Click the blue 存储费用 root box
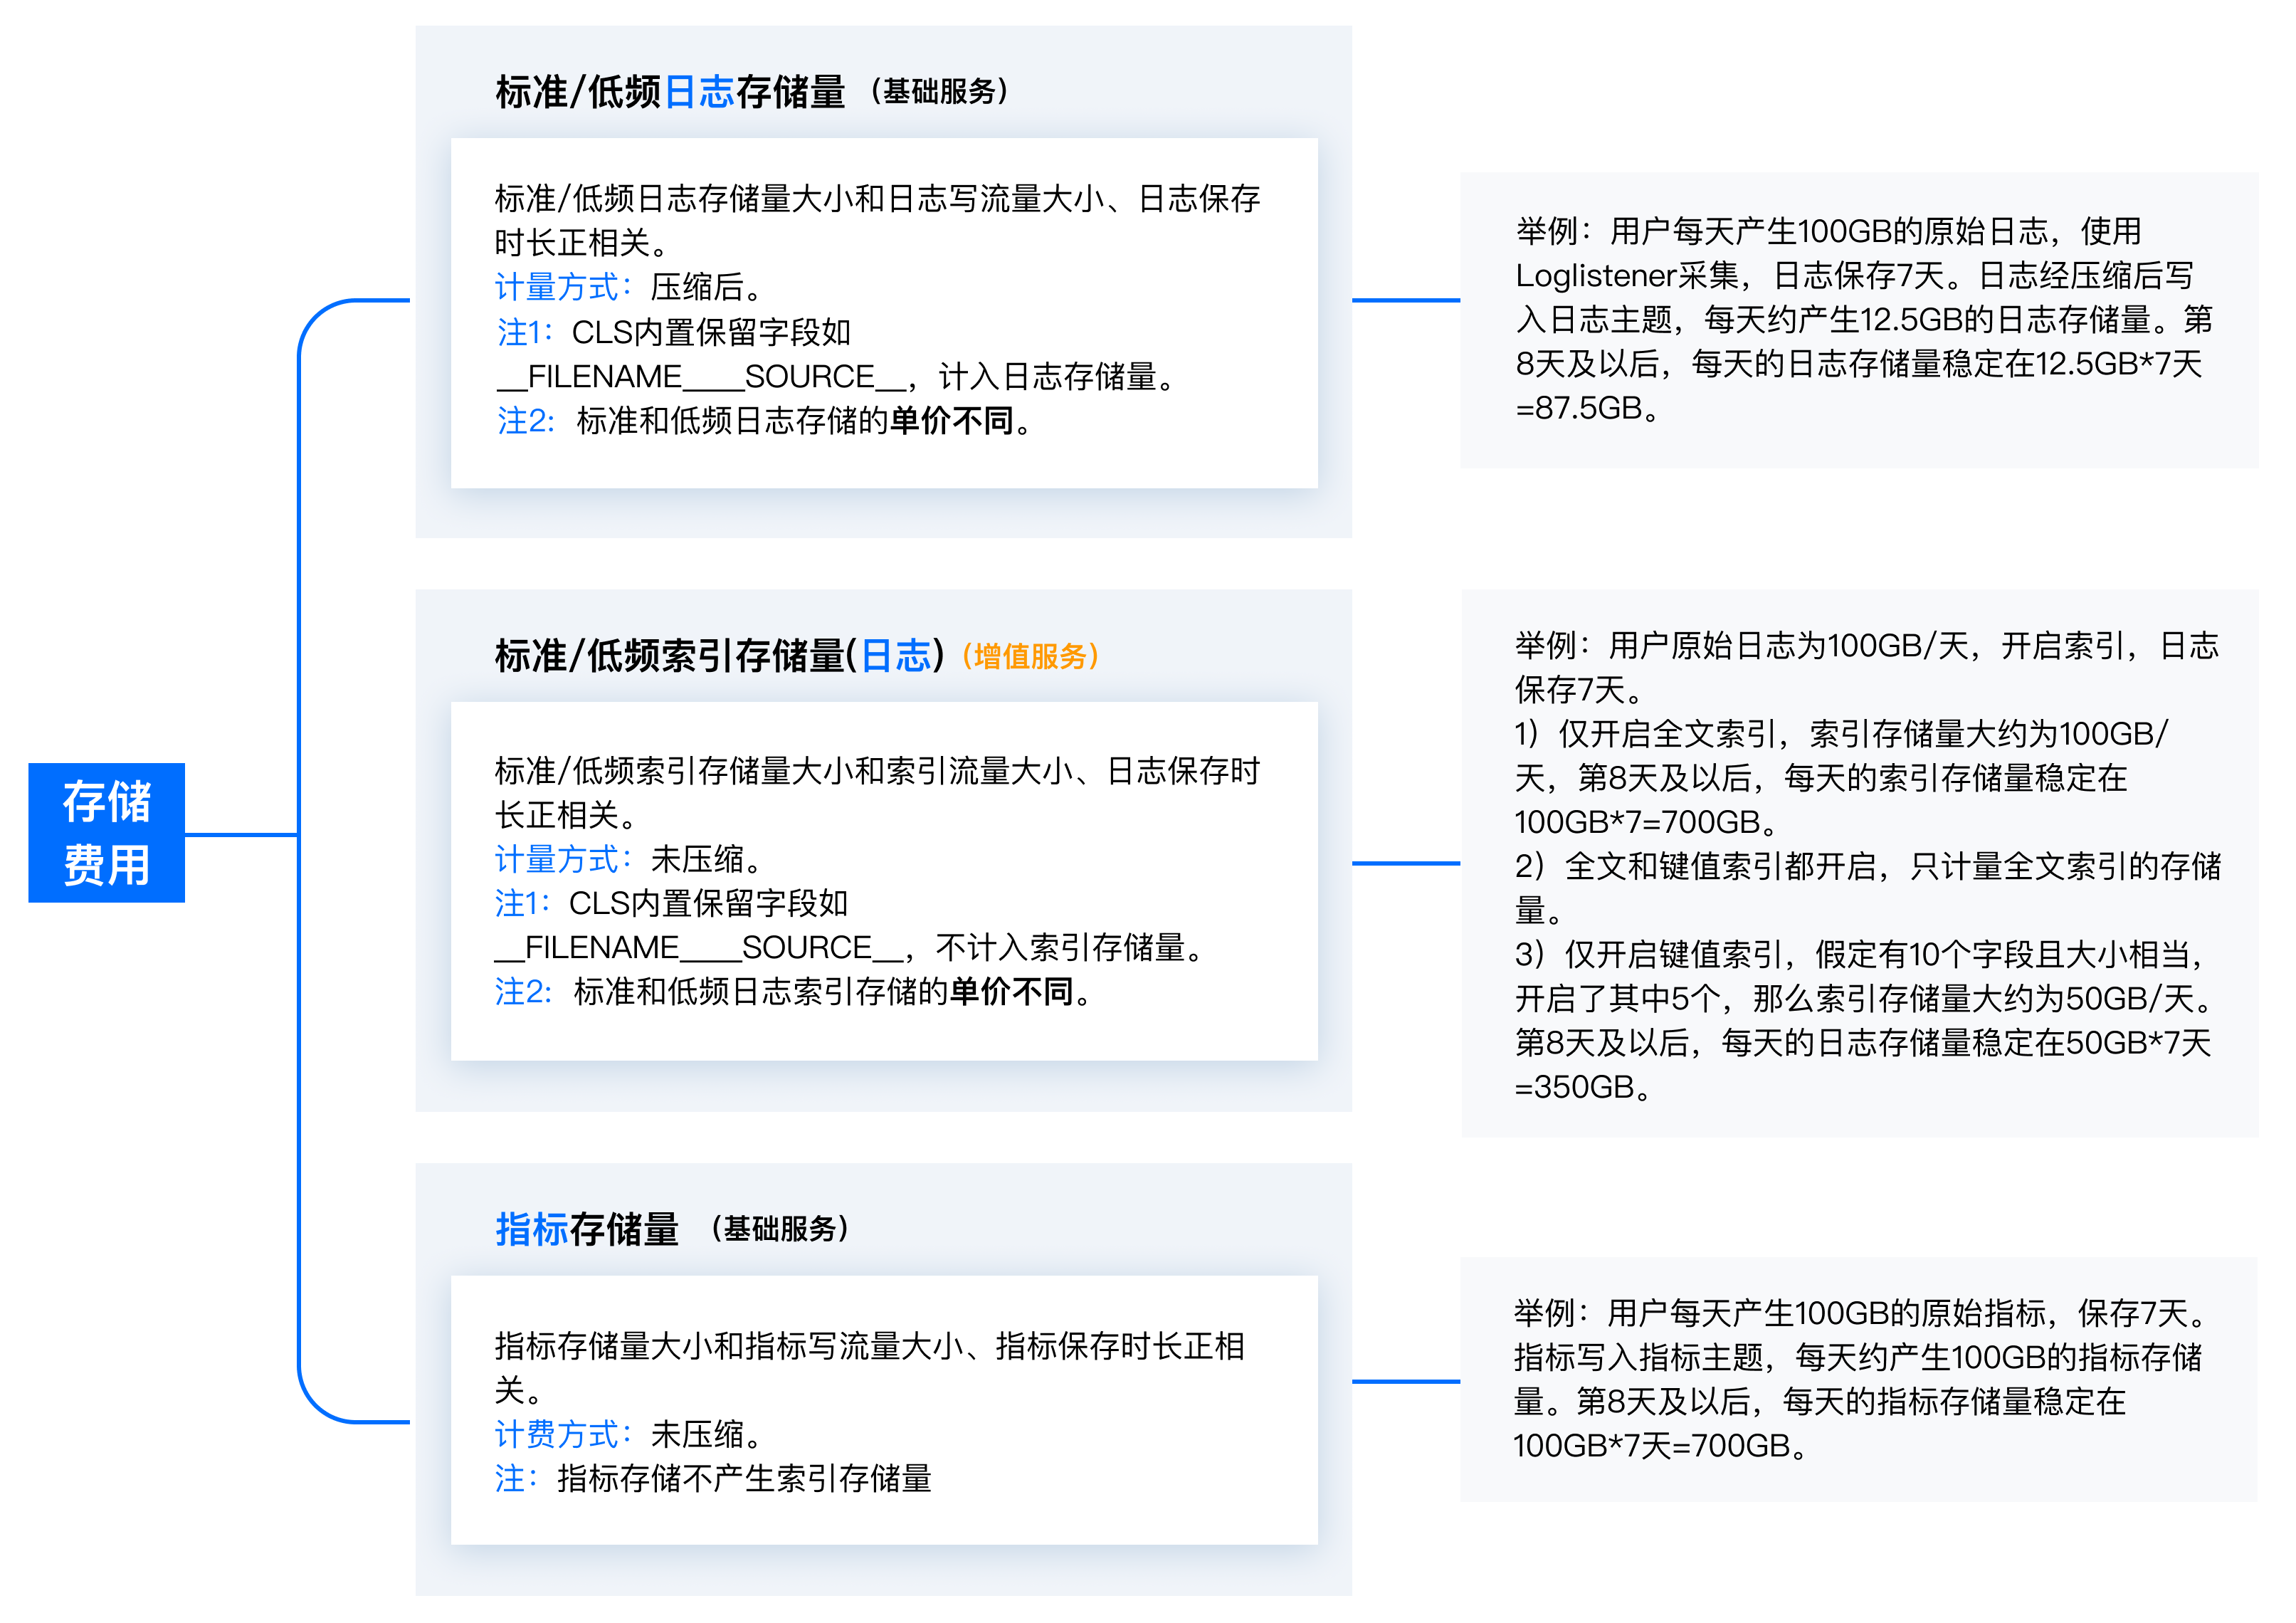 coord(106,832)
